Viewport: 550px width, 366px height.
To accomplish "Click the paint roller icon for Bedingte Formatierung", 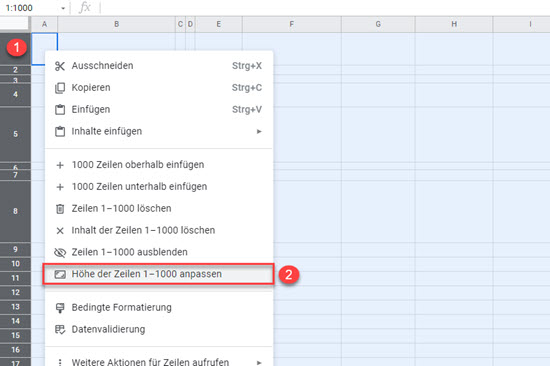I will pos(60,308).
